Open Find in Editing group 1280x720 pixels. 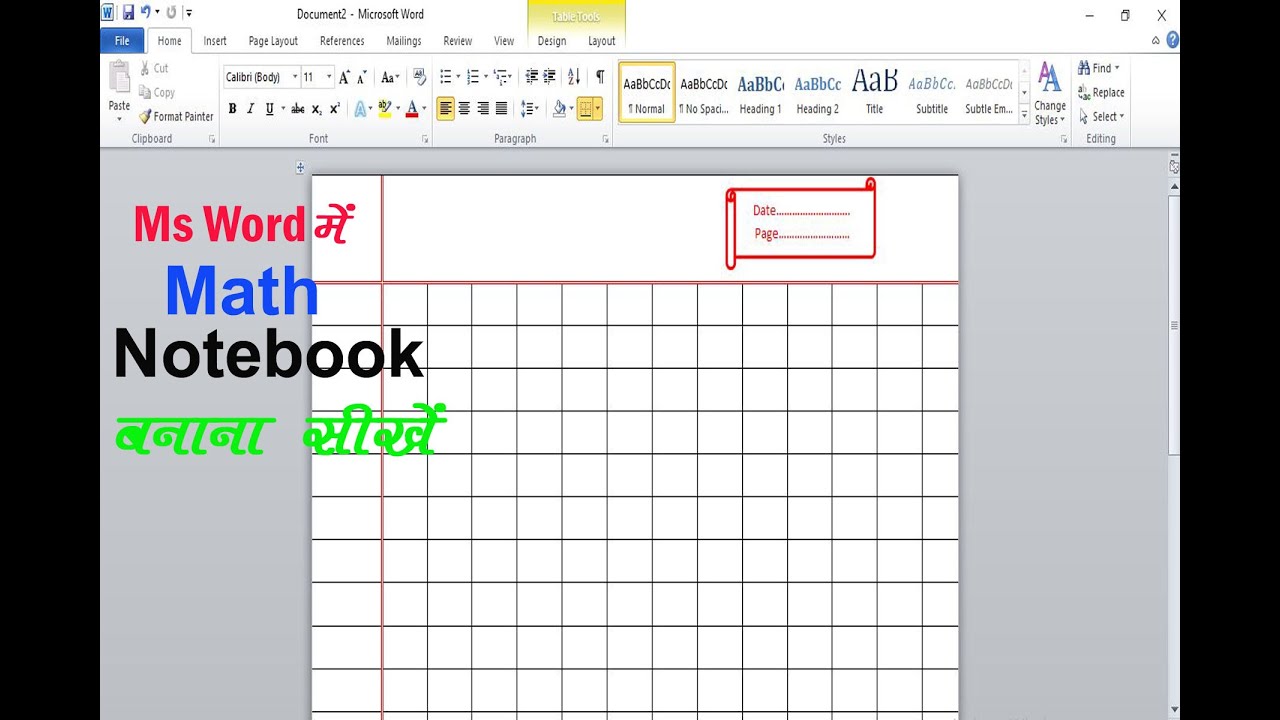pos(1099,68)
